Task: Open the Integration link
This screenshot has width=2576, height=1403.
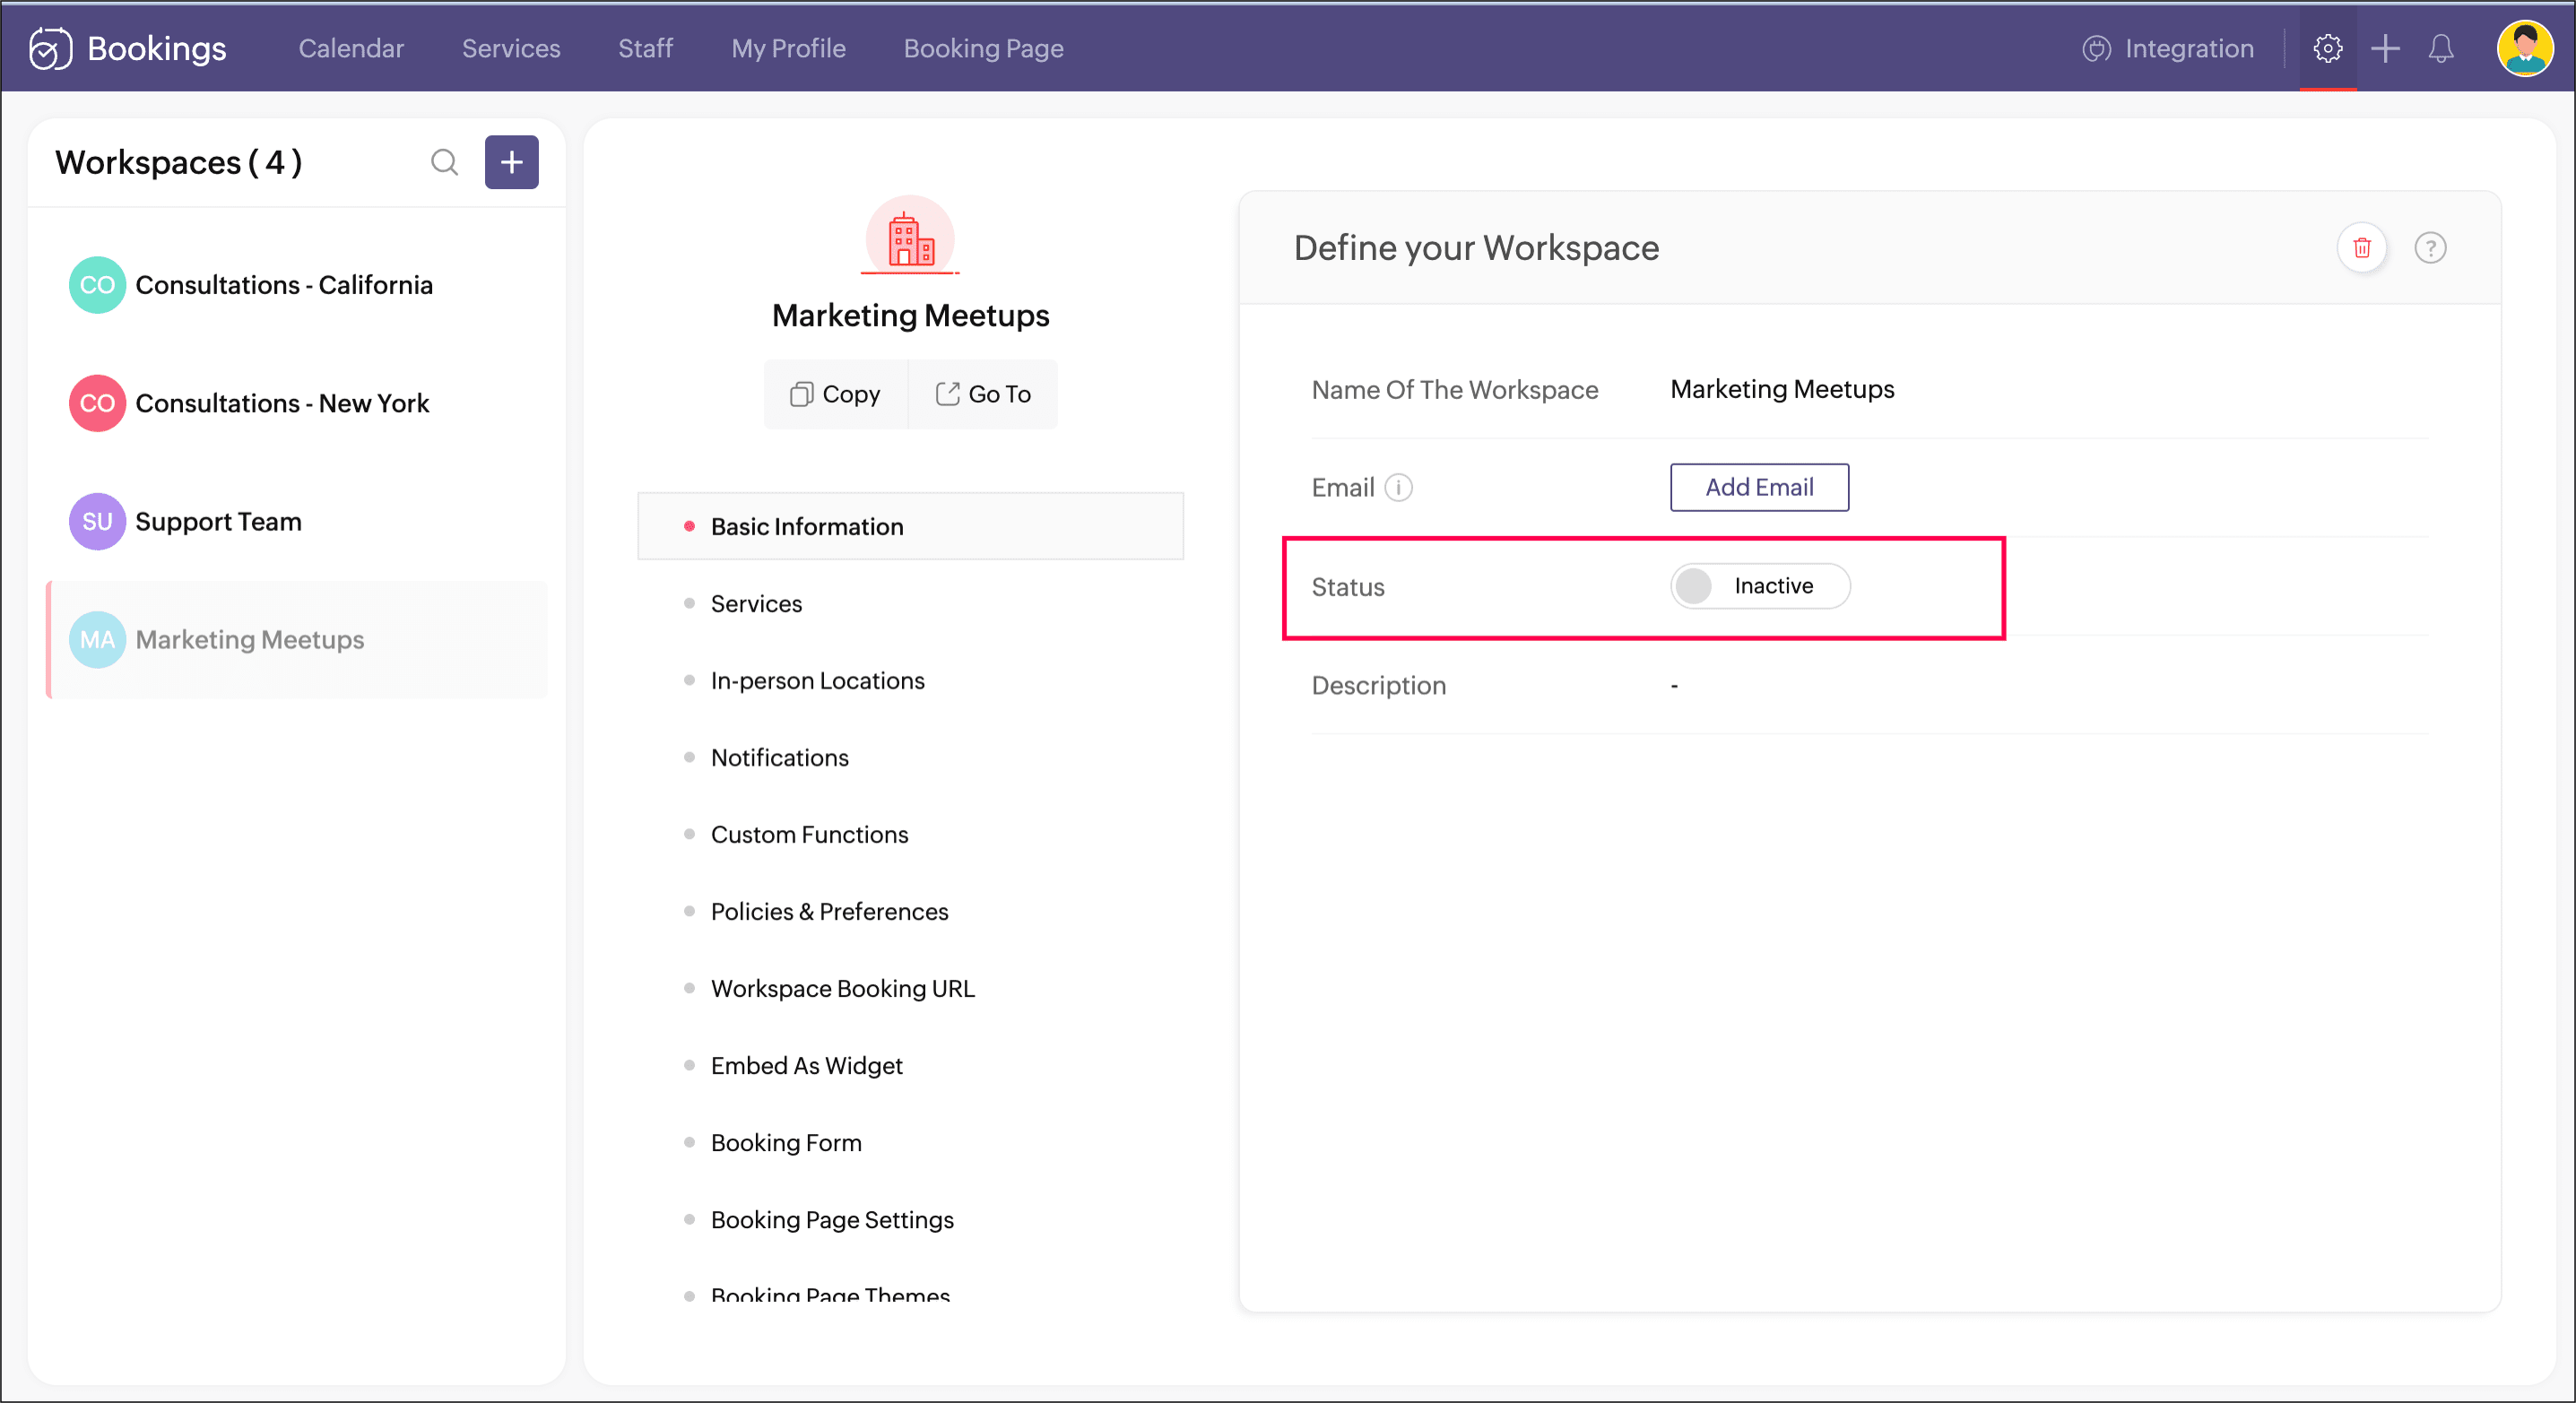Action: [x=2189, y=48]
